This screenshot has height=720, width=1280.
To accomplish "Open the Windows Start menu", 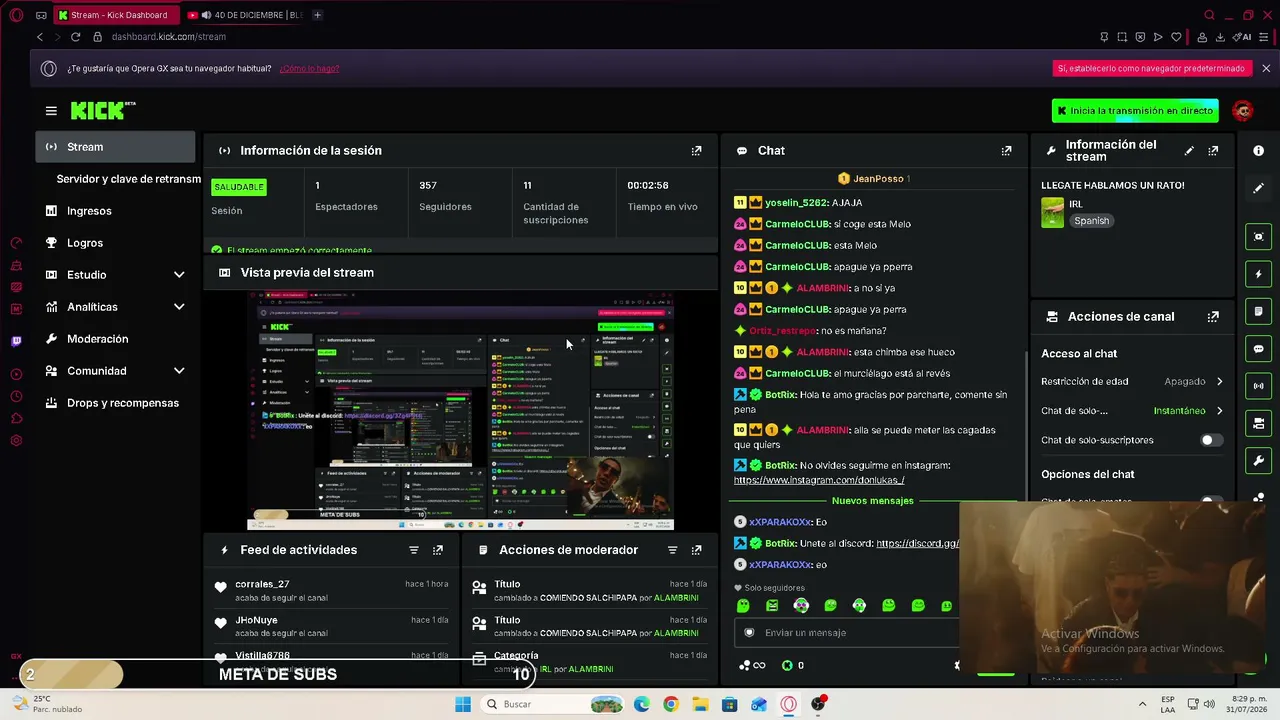I will (463, 704).
